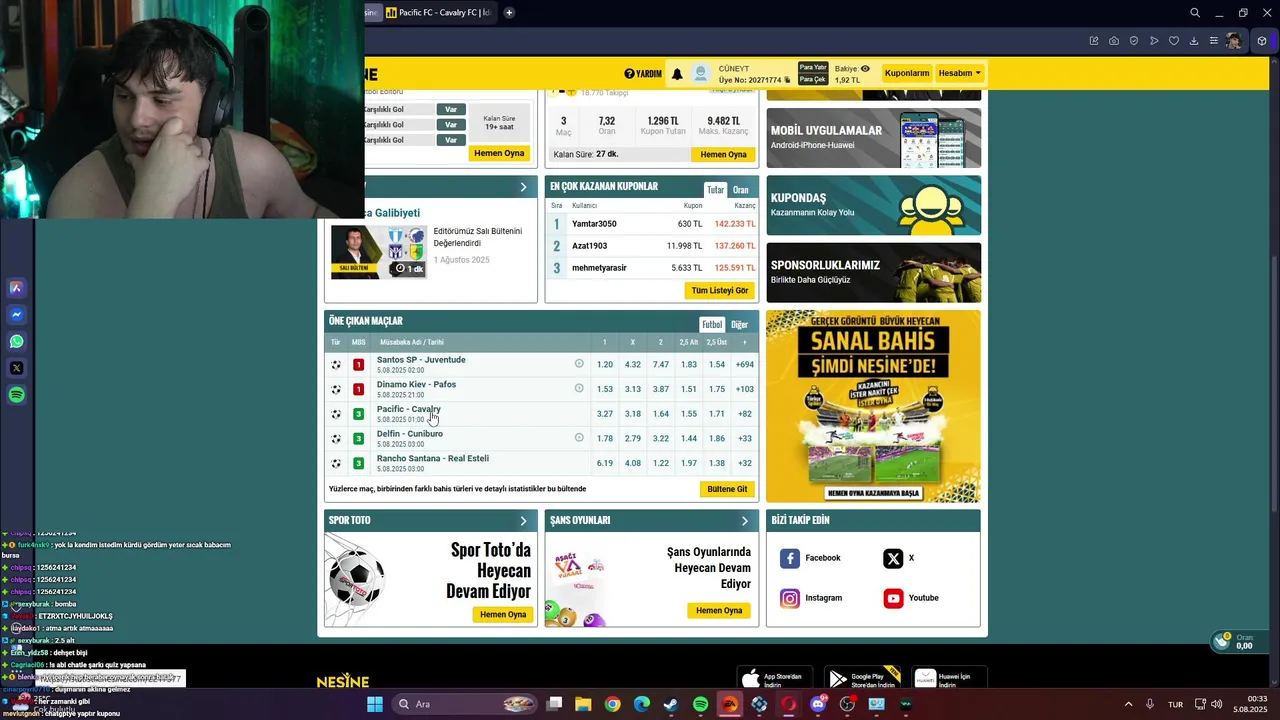Open the Sanal Bahis promotional banner
Image resolution: width=1280 pixels, height=720 pixels.
click(873, 406)
